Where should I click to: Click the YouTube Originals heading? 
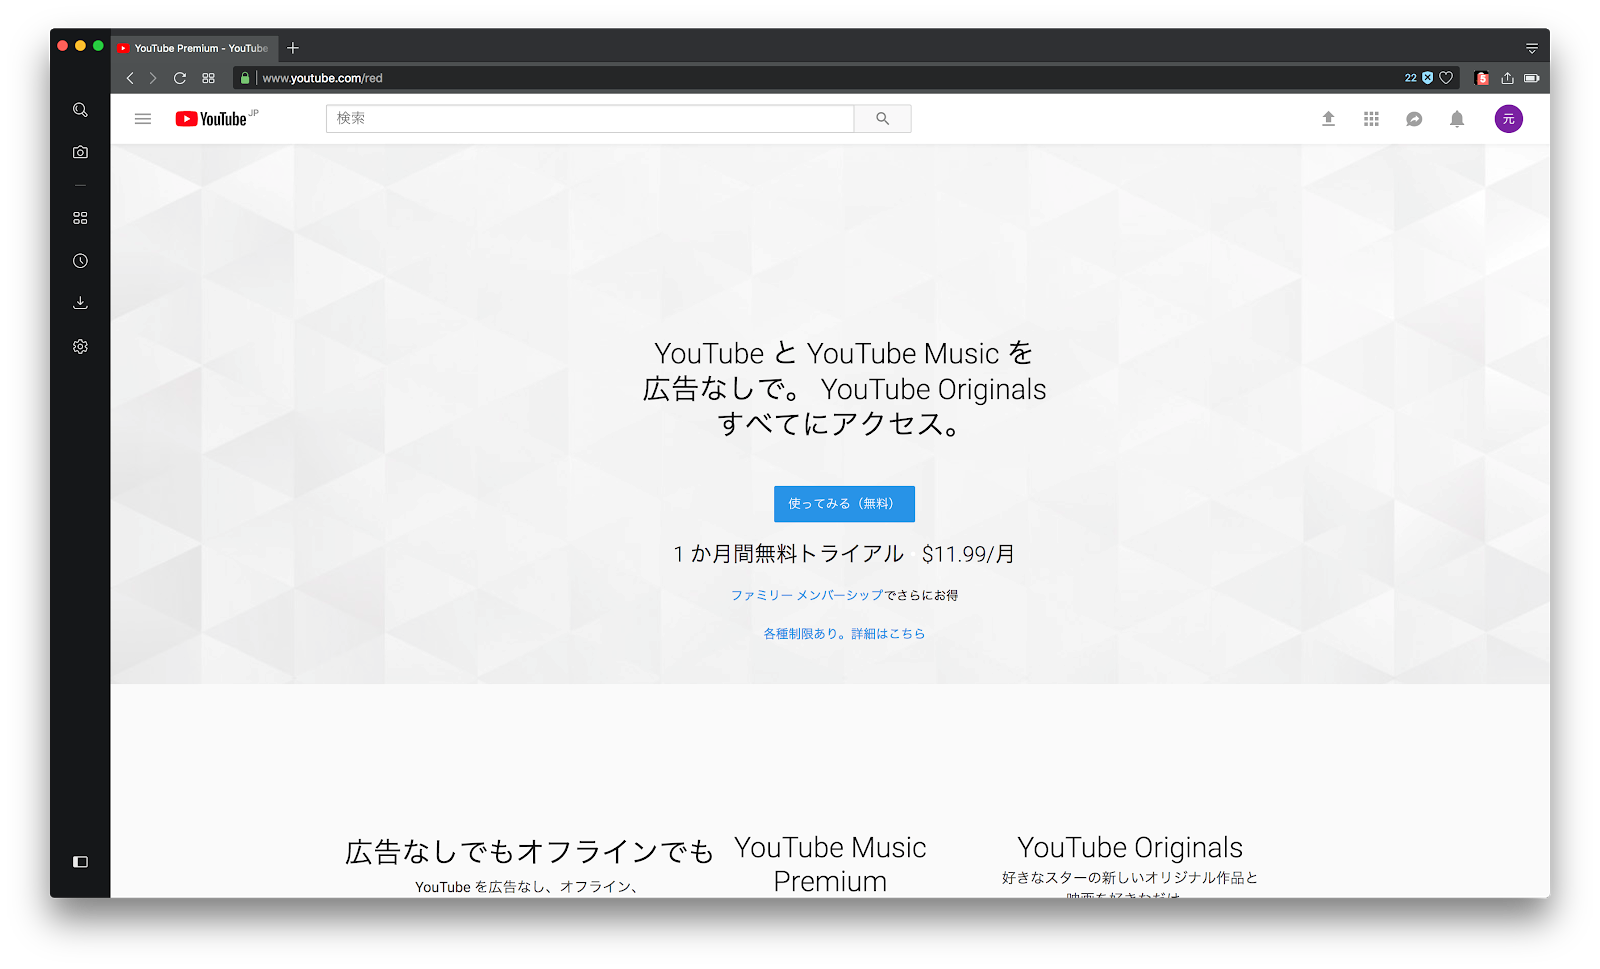click(x=1130, y=848)
